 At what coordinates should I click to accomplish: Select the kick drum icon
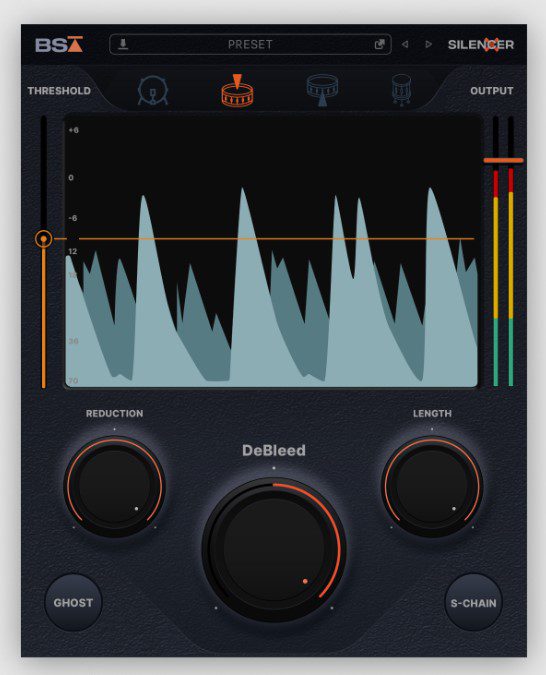point(153,90)
